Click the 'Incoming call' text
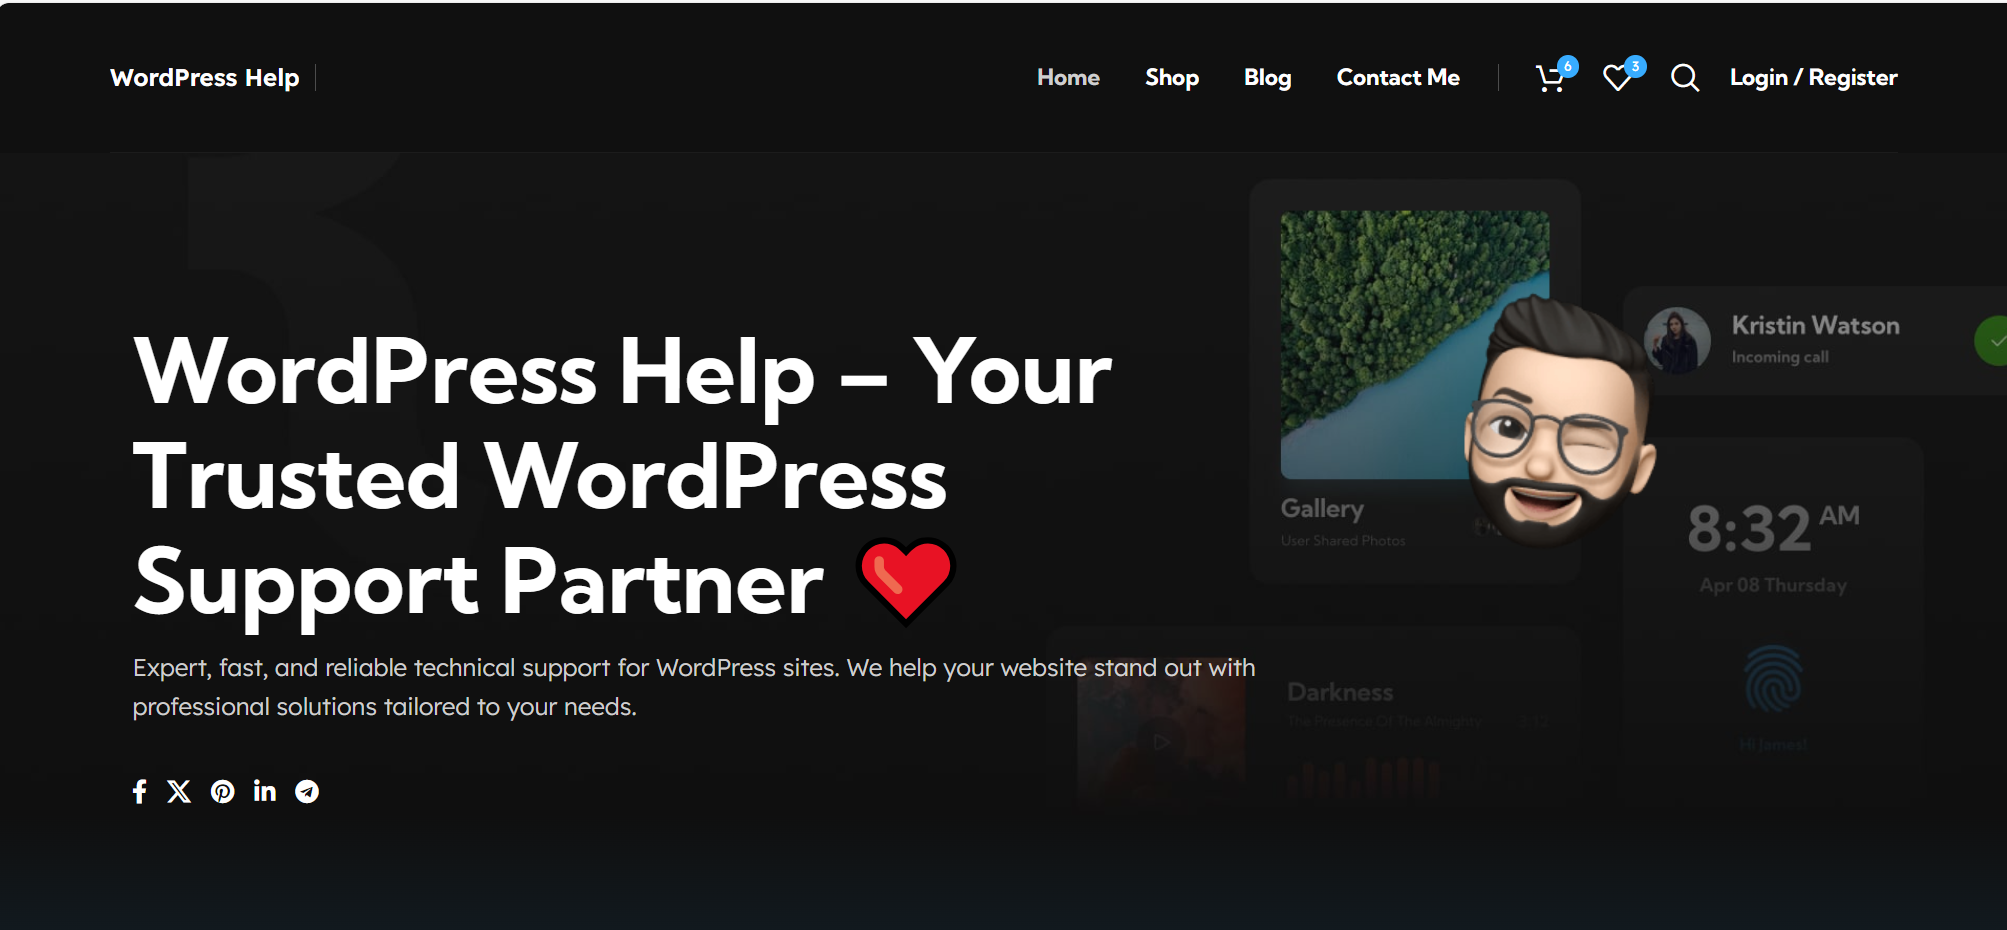This screenshot has height=930, width=2007. pyautogui.click(x=1779, y=357)
